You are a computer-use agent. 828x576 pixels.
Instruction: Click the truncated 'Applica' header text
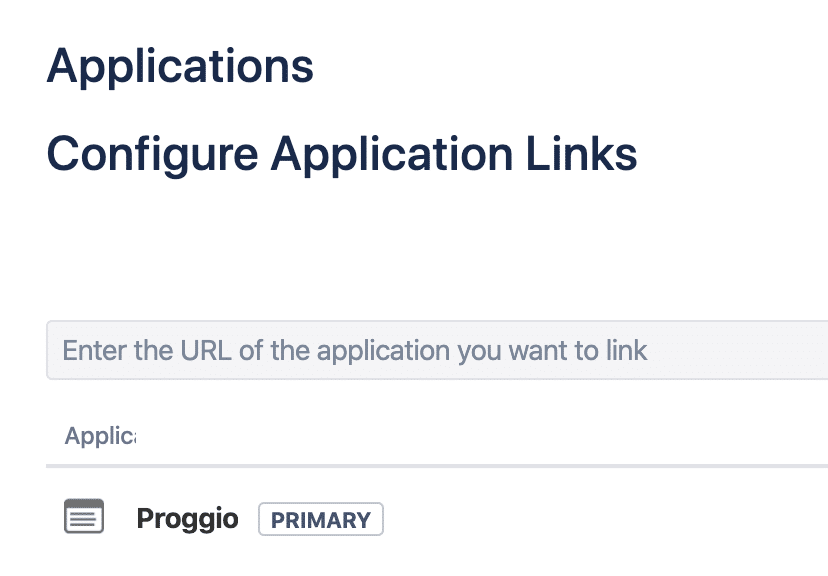click(100, 436)
